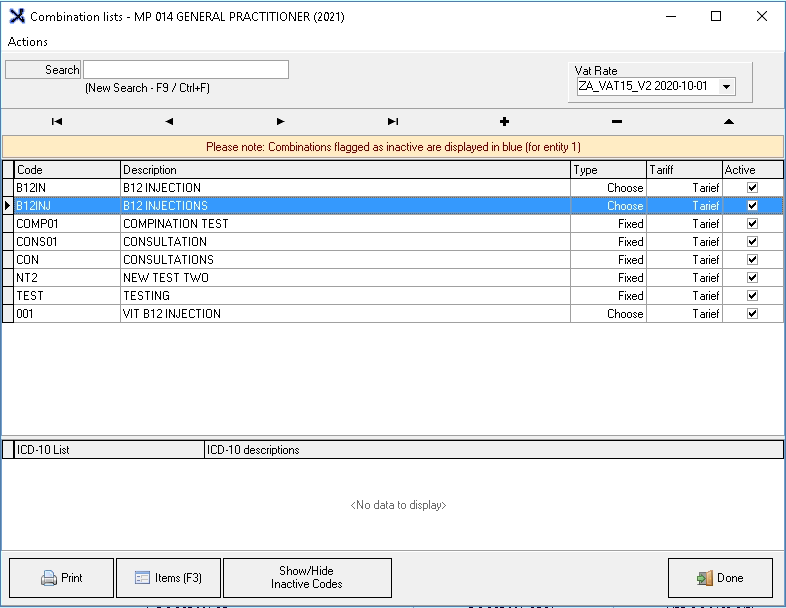
Task: Toggle Active checkbox for CONS01 consultation
Action: click(752, 242)
